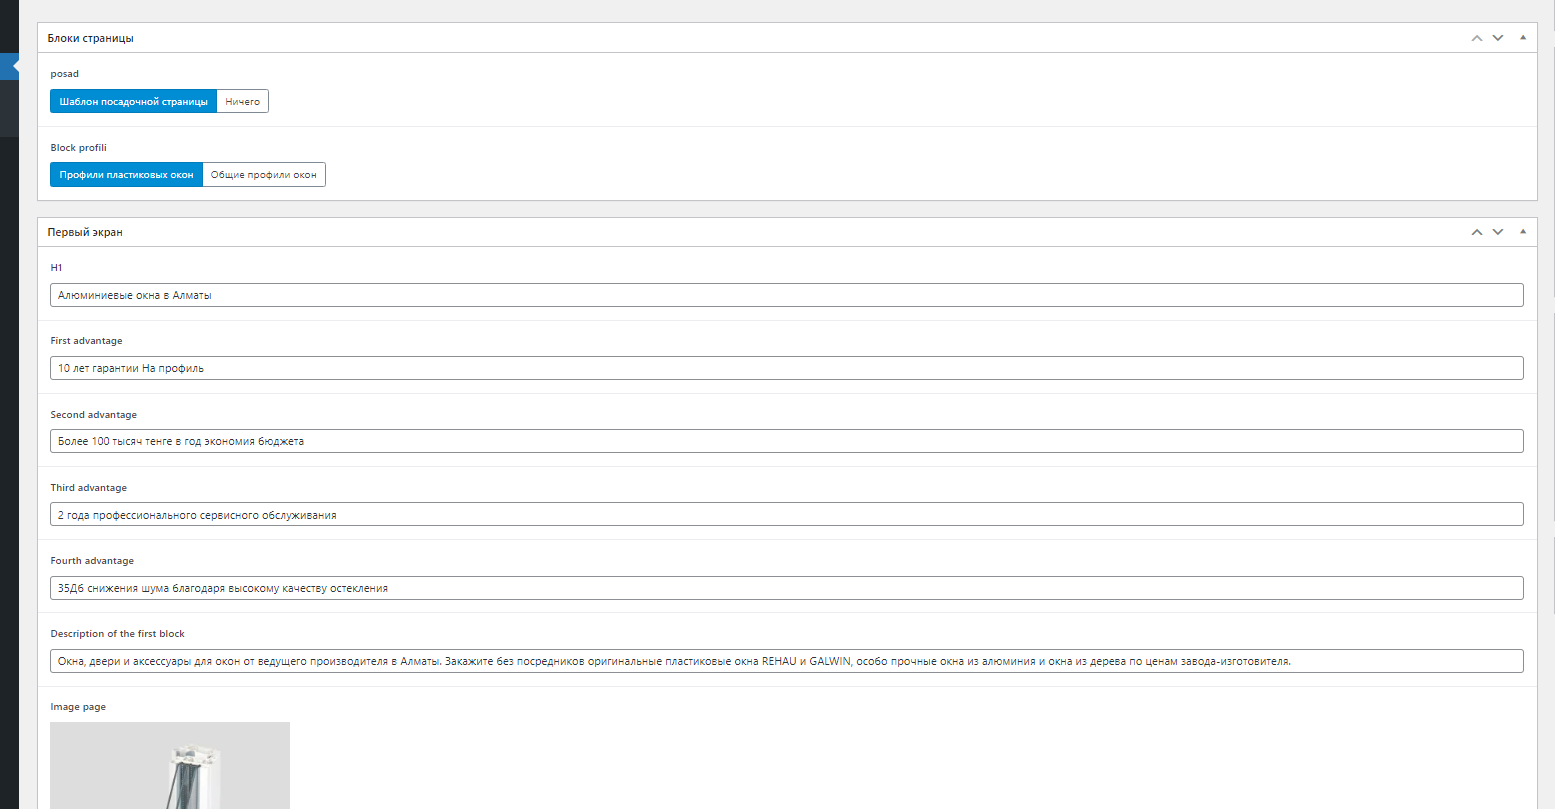The image size is (1555, 809).
Task: Click the Первый экран panel title
Action: tap(86, 232)
